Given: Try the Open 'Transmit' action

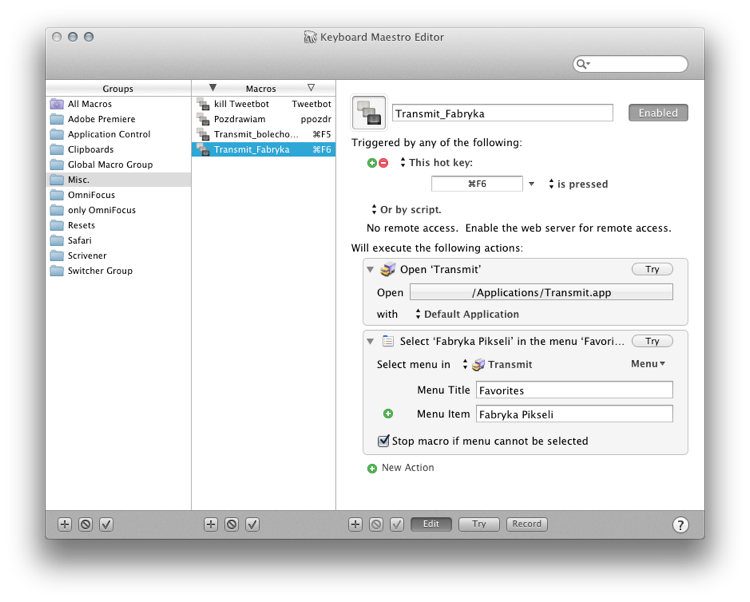Looking at the screenshot, I should 652,269.
